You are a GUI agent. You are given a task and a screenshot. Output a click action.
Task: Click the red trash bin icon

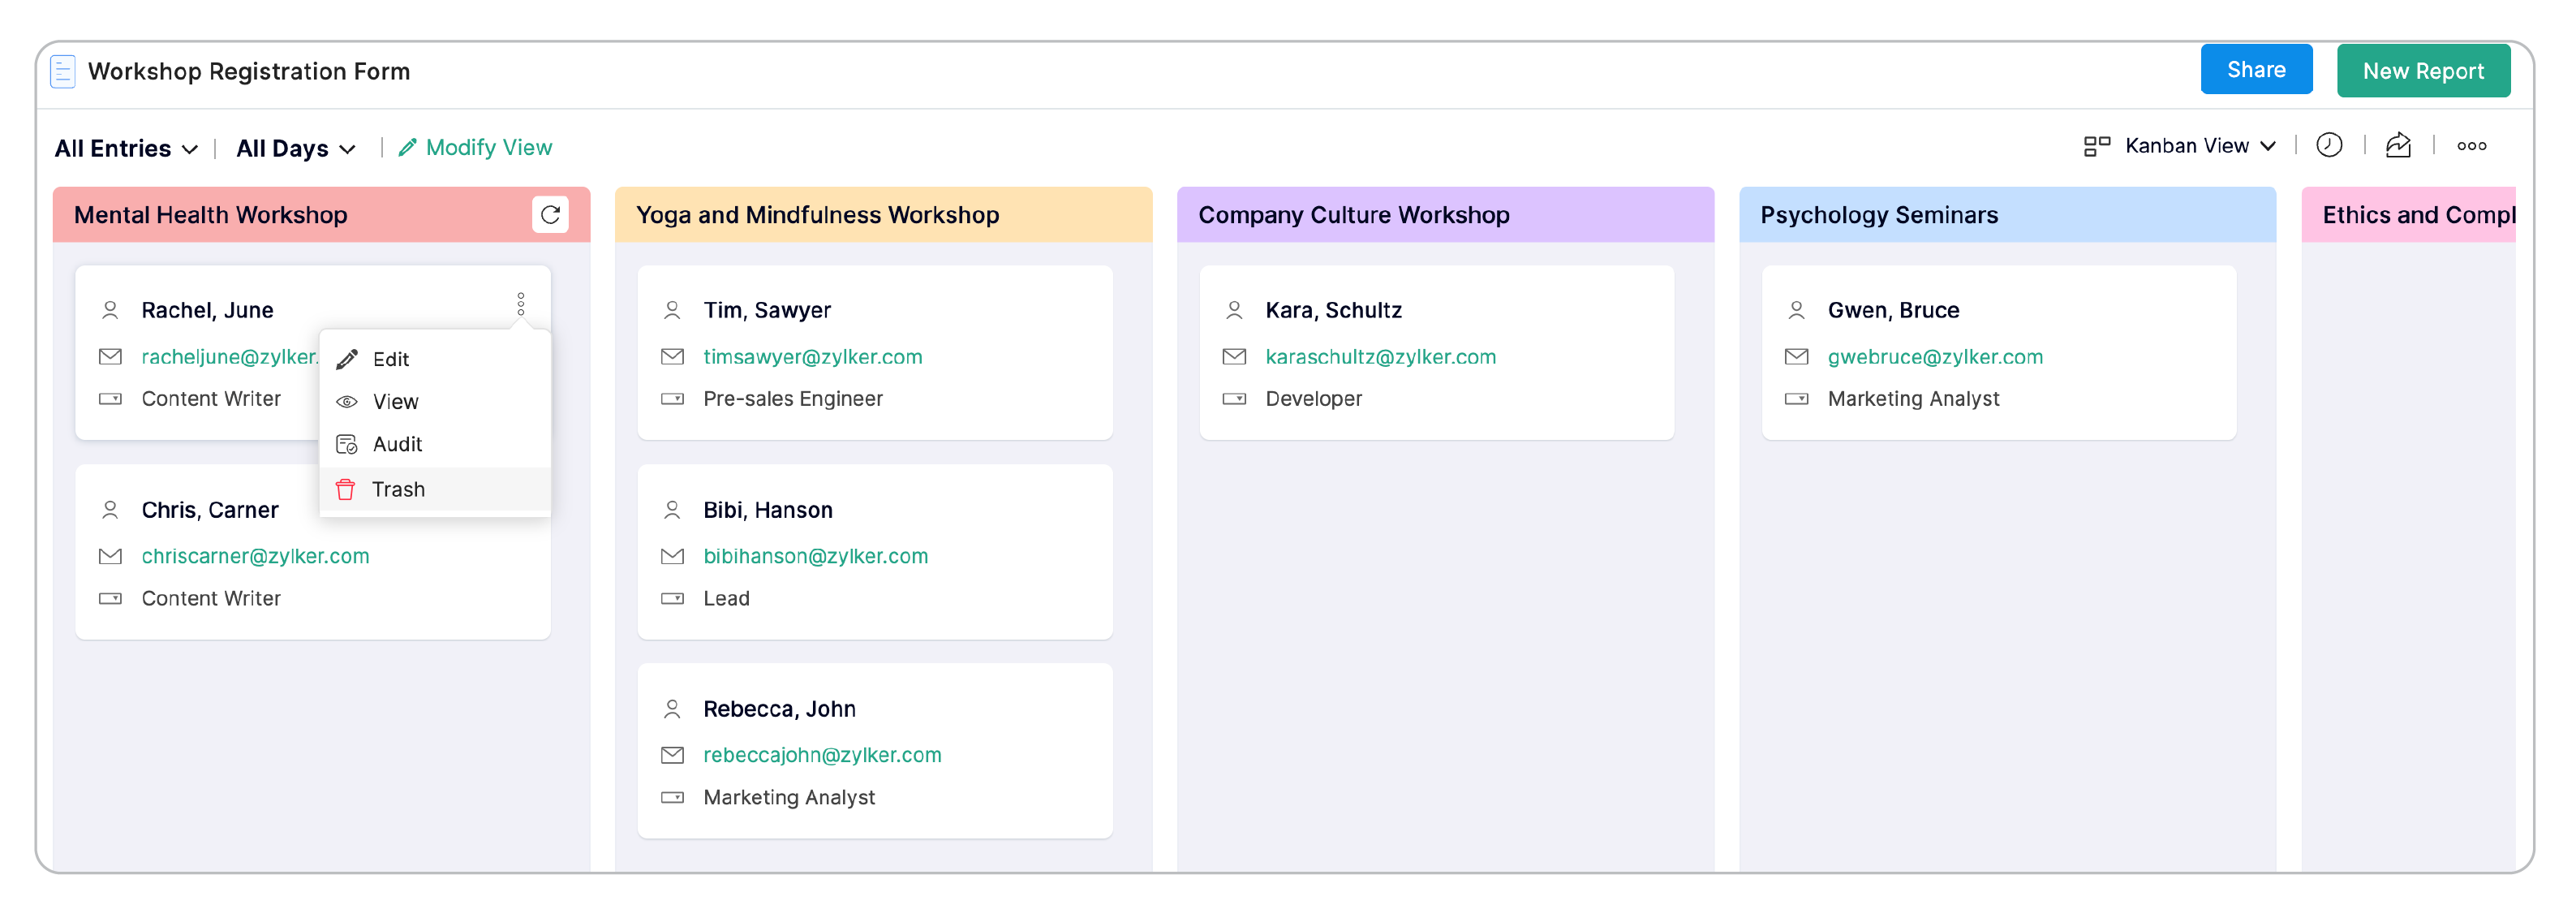(x=345, y=489)
